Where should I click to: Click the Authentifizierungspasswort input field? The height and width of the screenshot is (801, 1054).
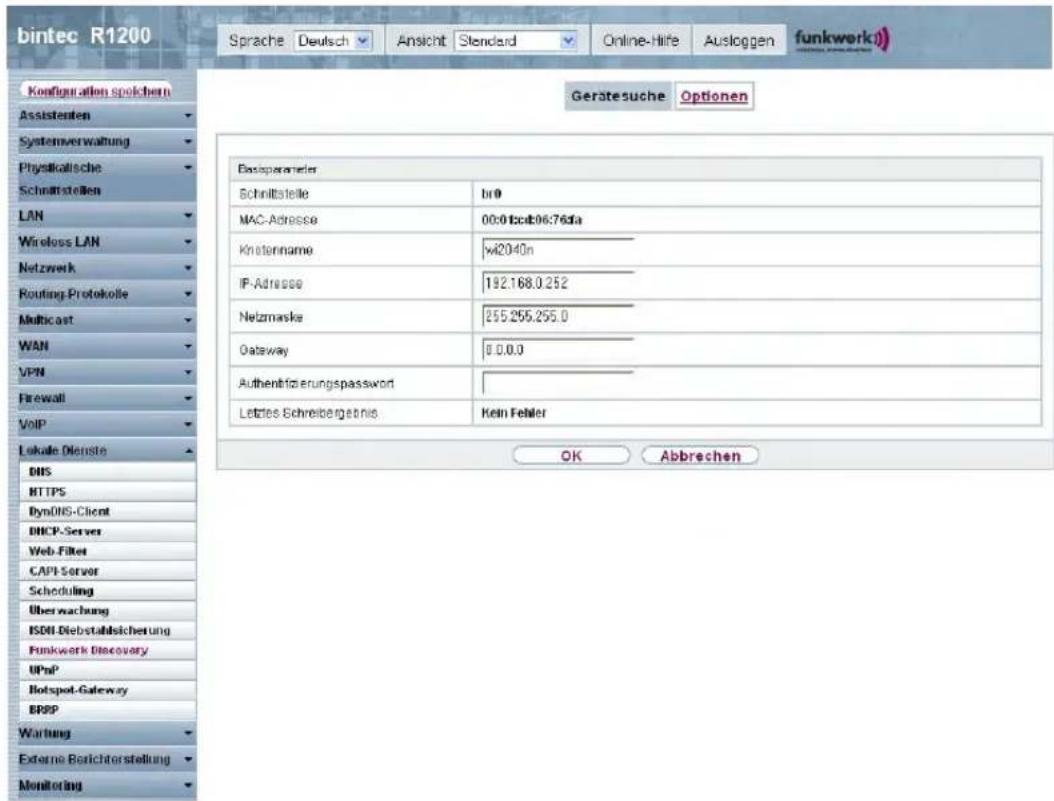(x=558, y=383)
